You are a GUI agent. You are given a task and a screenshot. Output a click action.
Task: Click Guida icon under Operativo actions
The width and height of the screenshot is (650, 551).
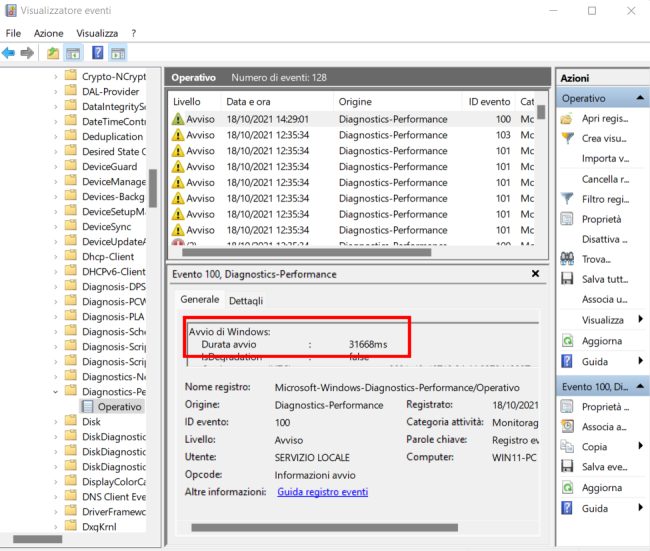coord(567,362)
